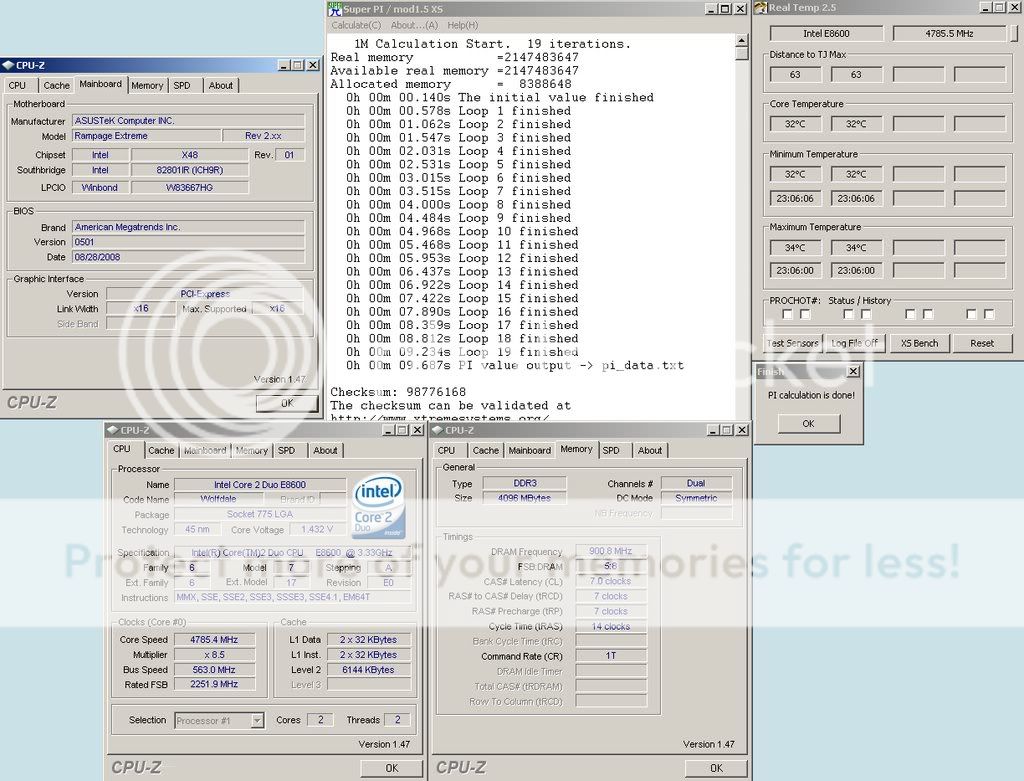Click Super PI scrollbar up arrow
Image resolution: width=1024 pixels, height=781 pixels.
pyautogui.click(x=741, y=40)
